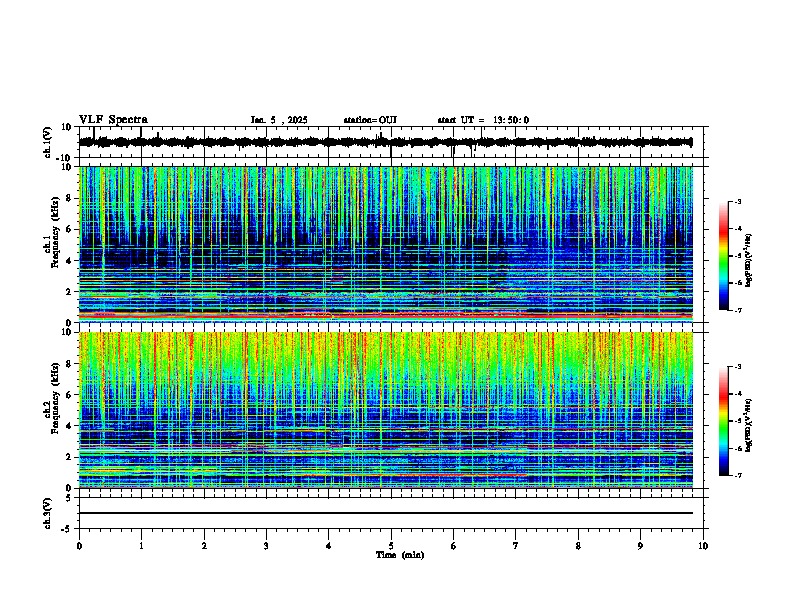The width and height of the screenshot is (792, 612).
Task: Click the ch.1 colorbar log(PSD) unit label
Action: click(x=749, y=260)
